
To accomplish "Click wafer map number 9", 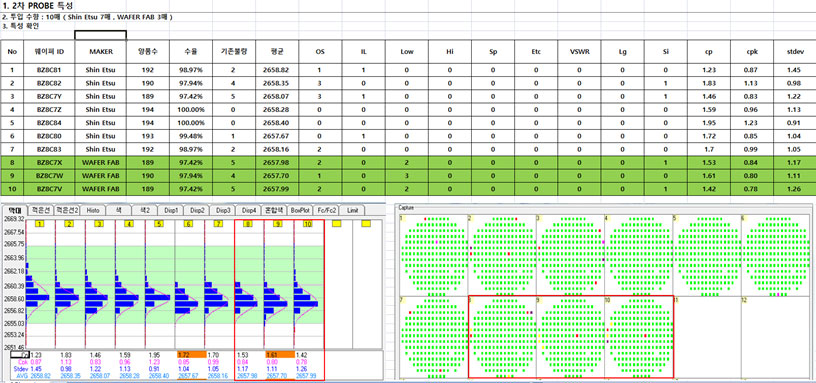I will tap(569, 336).
